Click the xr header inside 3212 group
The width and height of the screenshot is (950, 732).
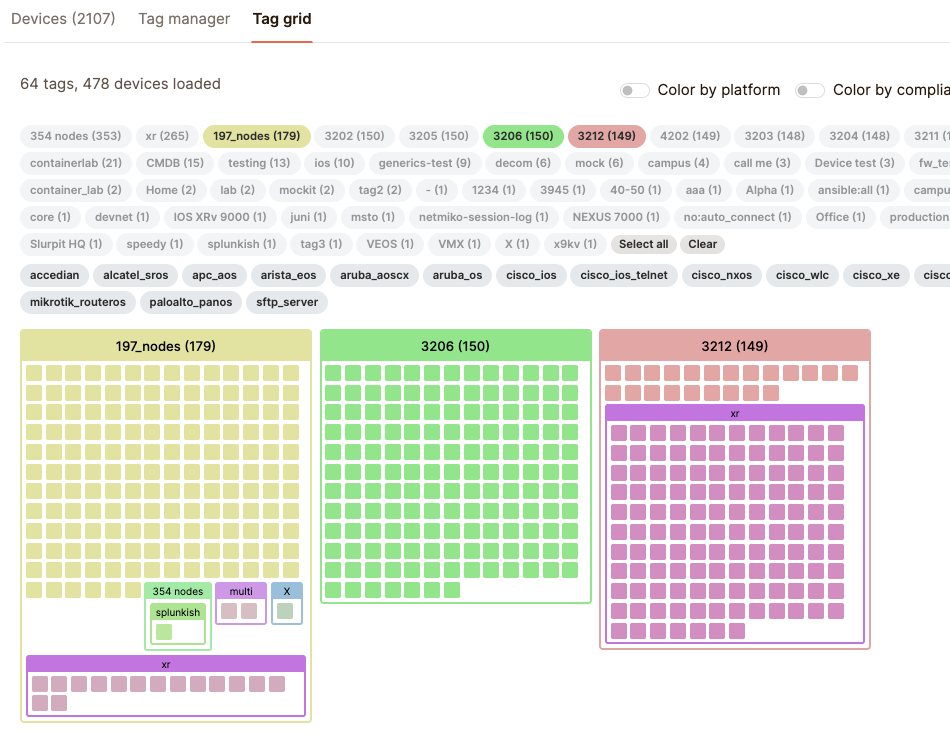click(x=734, y=413)
